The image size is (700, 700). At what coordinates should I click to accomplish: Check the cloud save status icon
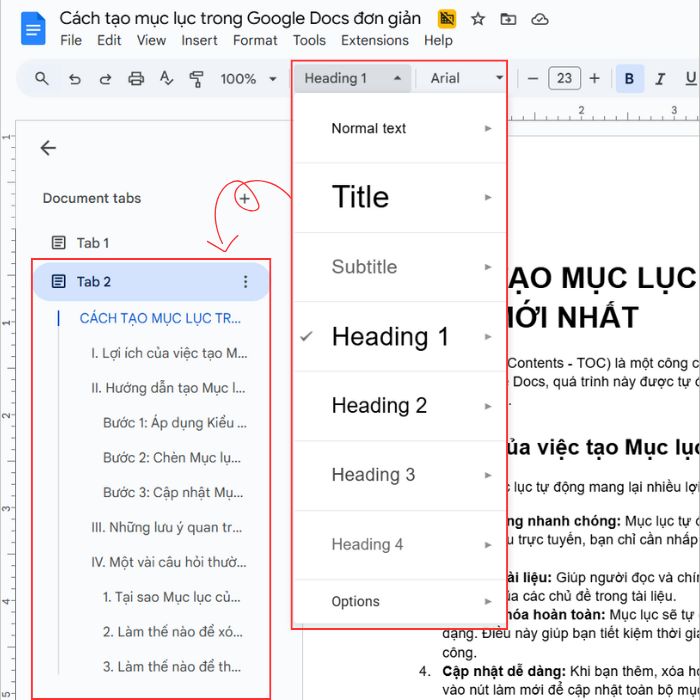click(540, 19)
